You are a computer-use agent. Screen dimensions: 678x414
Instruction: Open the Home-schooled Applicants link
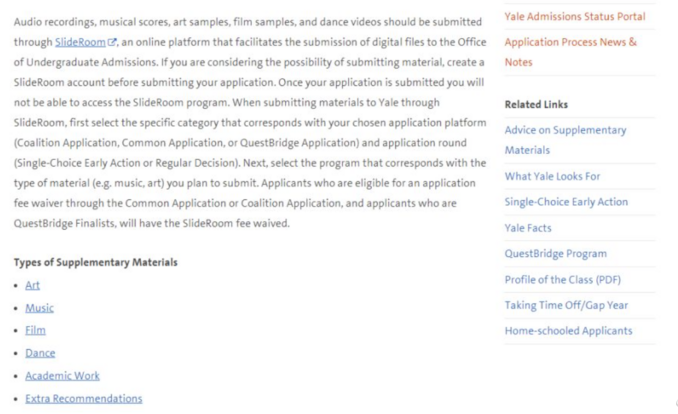[568, 331]
